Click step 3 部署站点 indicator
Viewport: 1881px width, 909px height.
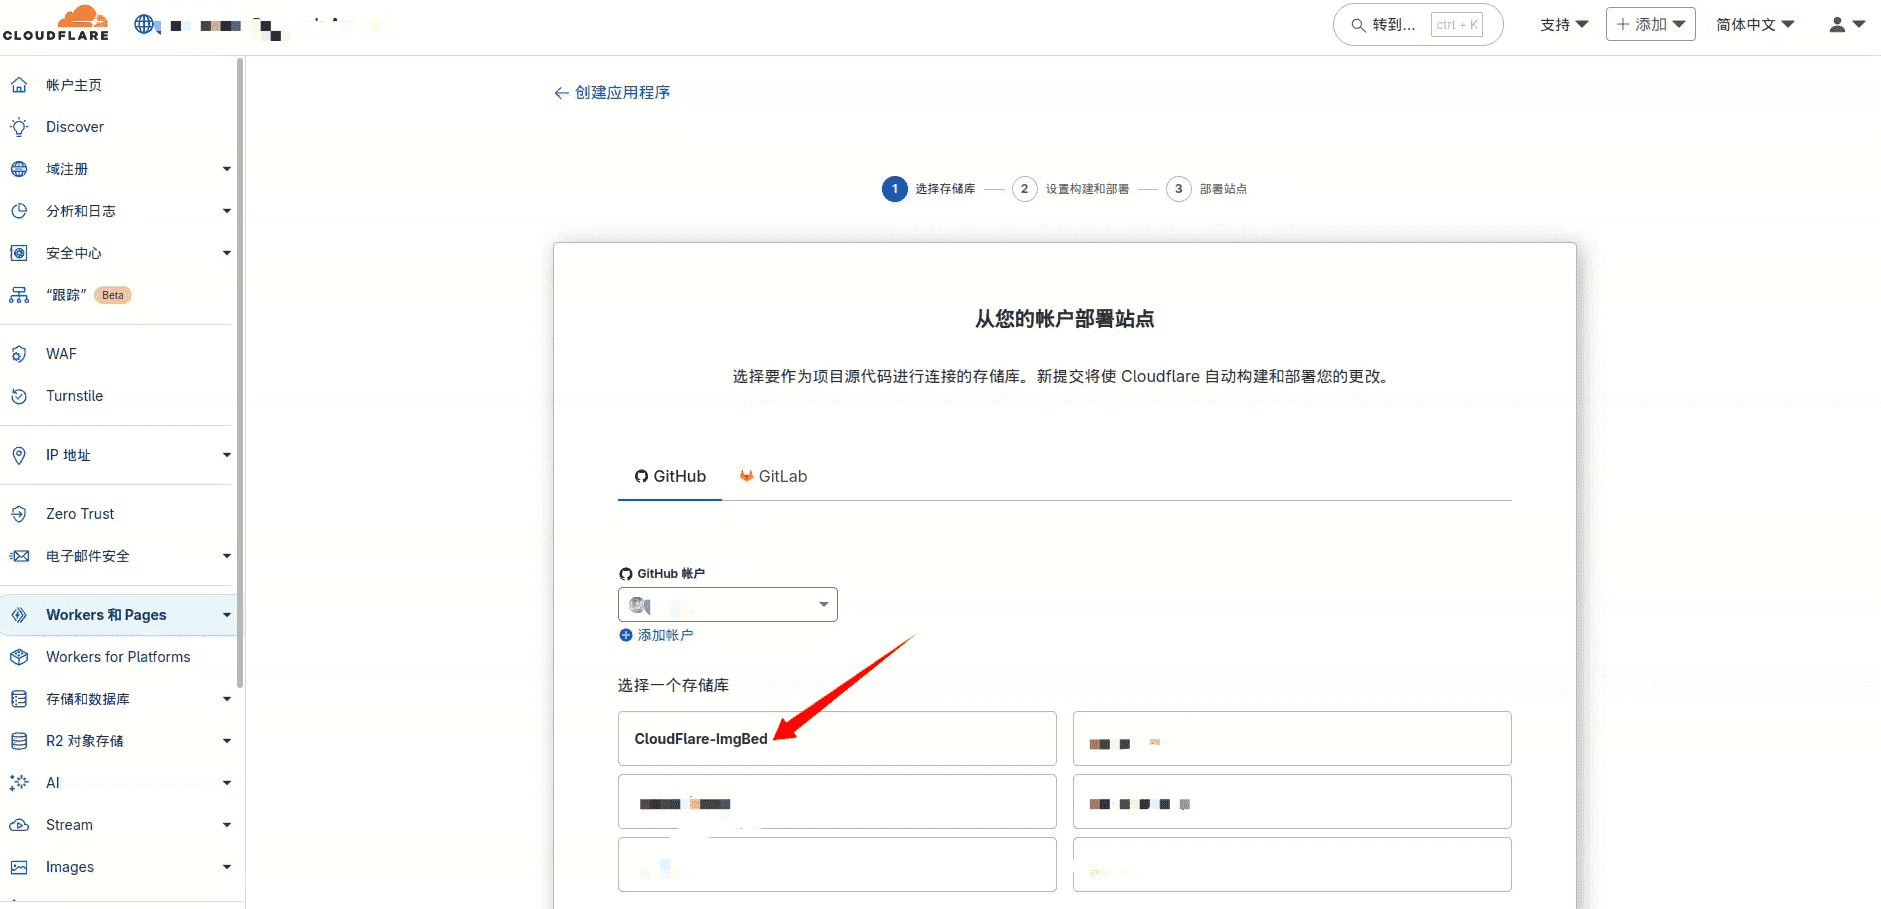click(x=1207, y=189)
